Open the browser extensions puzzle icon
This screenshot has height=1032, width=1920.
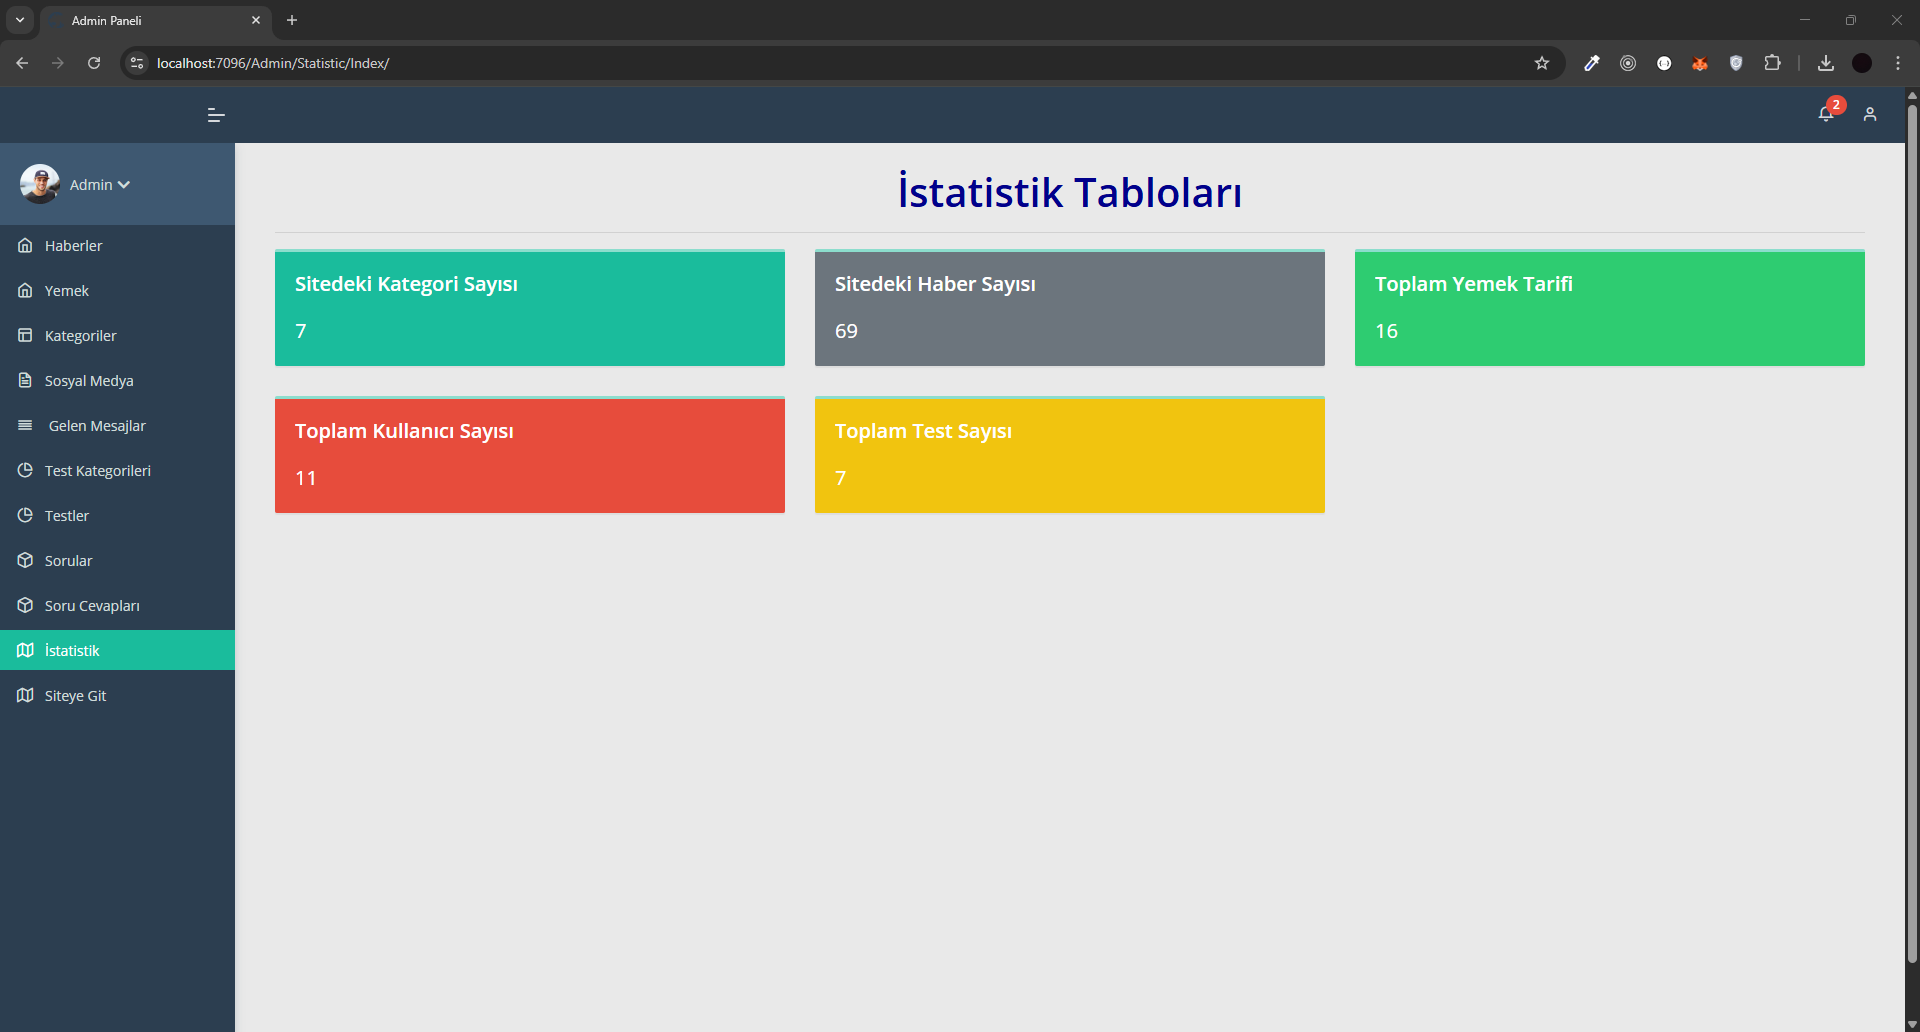coord(1771,63)
